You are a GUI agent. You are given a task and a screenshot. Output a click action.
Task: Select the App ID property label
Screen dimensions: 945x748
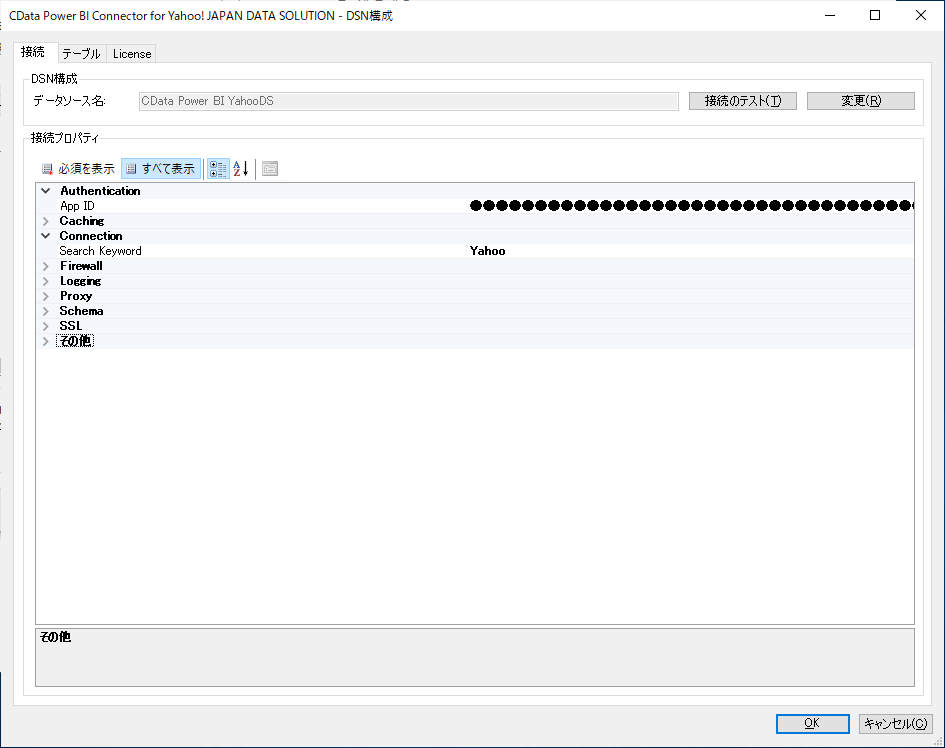pyautogui.click(x=77, y=206)
